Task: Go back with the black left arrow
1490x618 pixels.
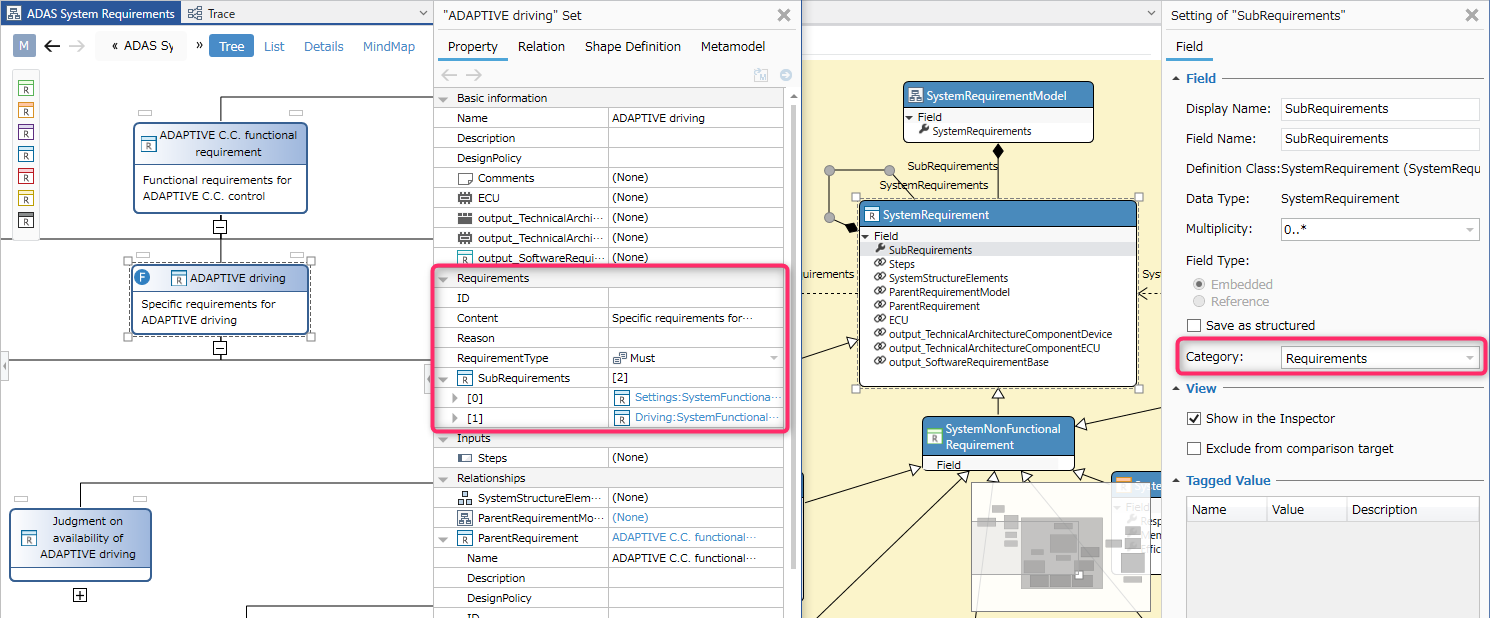Action: pyautogui.click(x=52, y=46)
